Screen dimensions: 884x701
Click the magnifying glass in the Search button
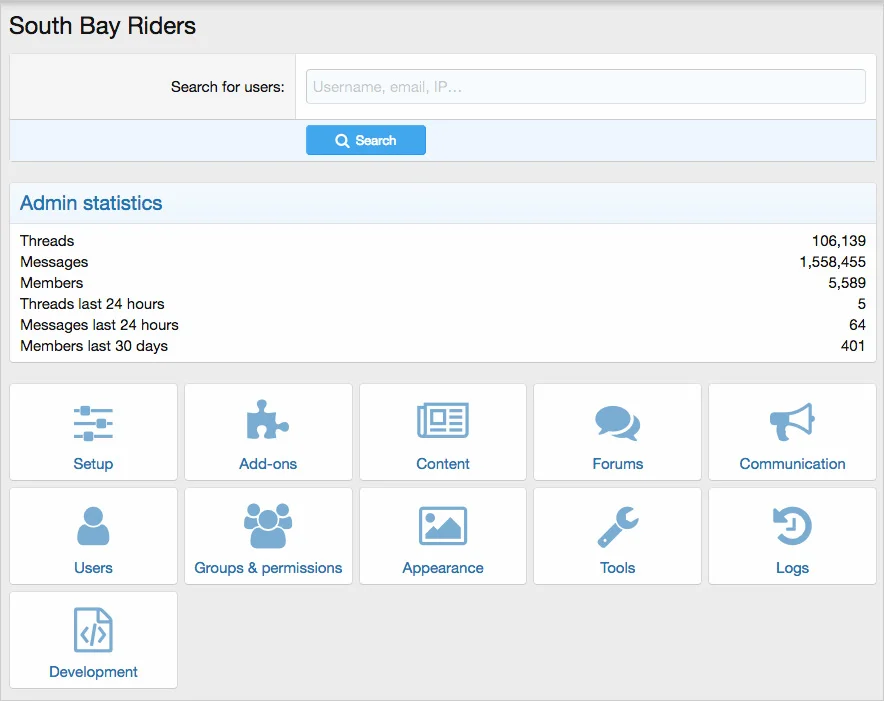click(342, 141)
